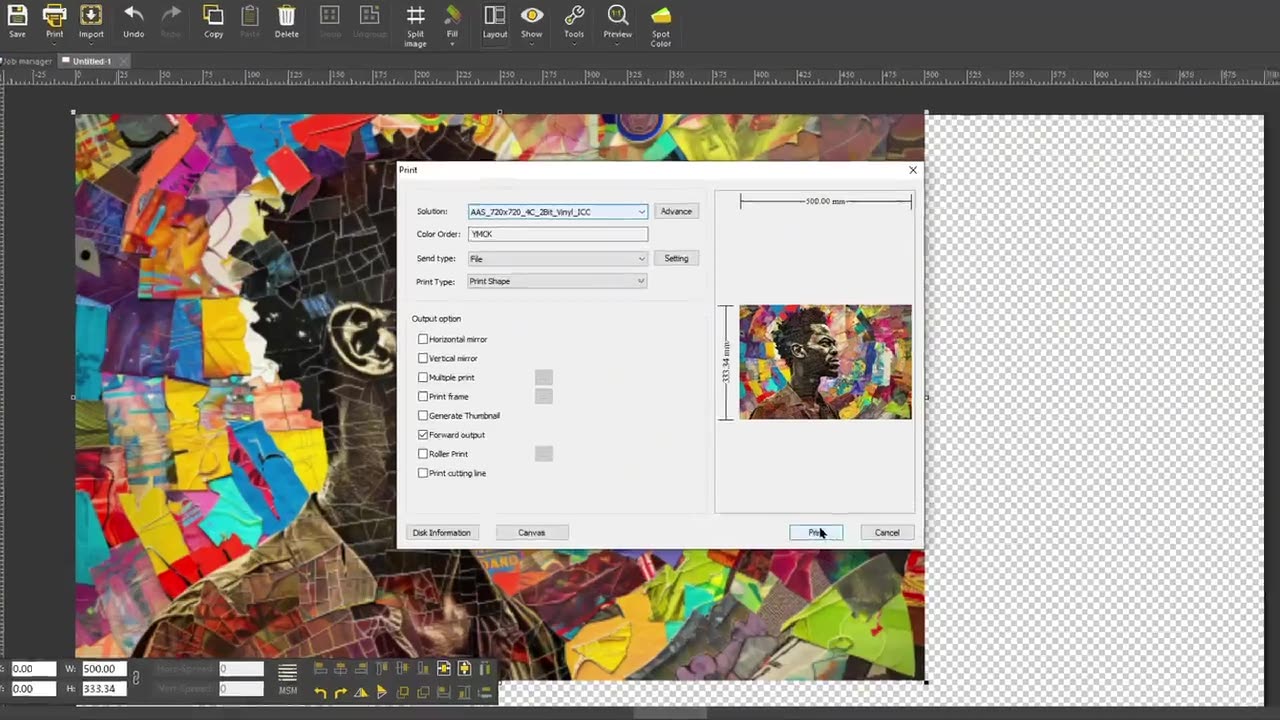
Task: Open the Split image tool
Action: 415,26
